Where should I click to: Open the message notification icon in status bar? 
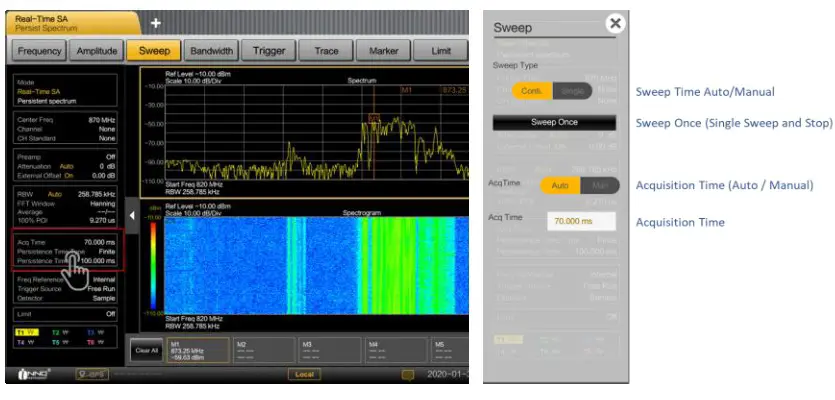(407, 375)
